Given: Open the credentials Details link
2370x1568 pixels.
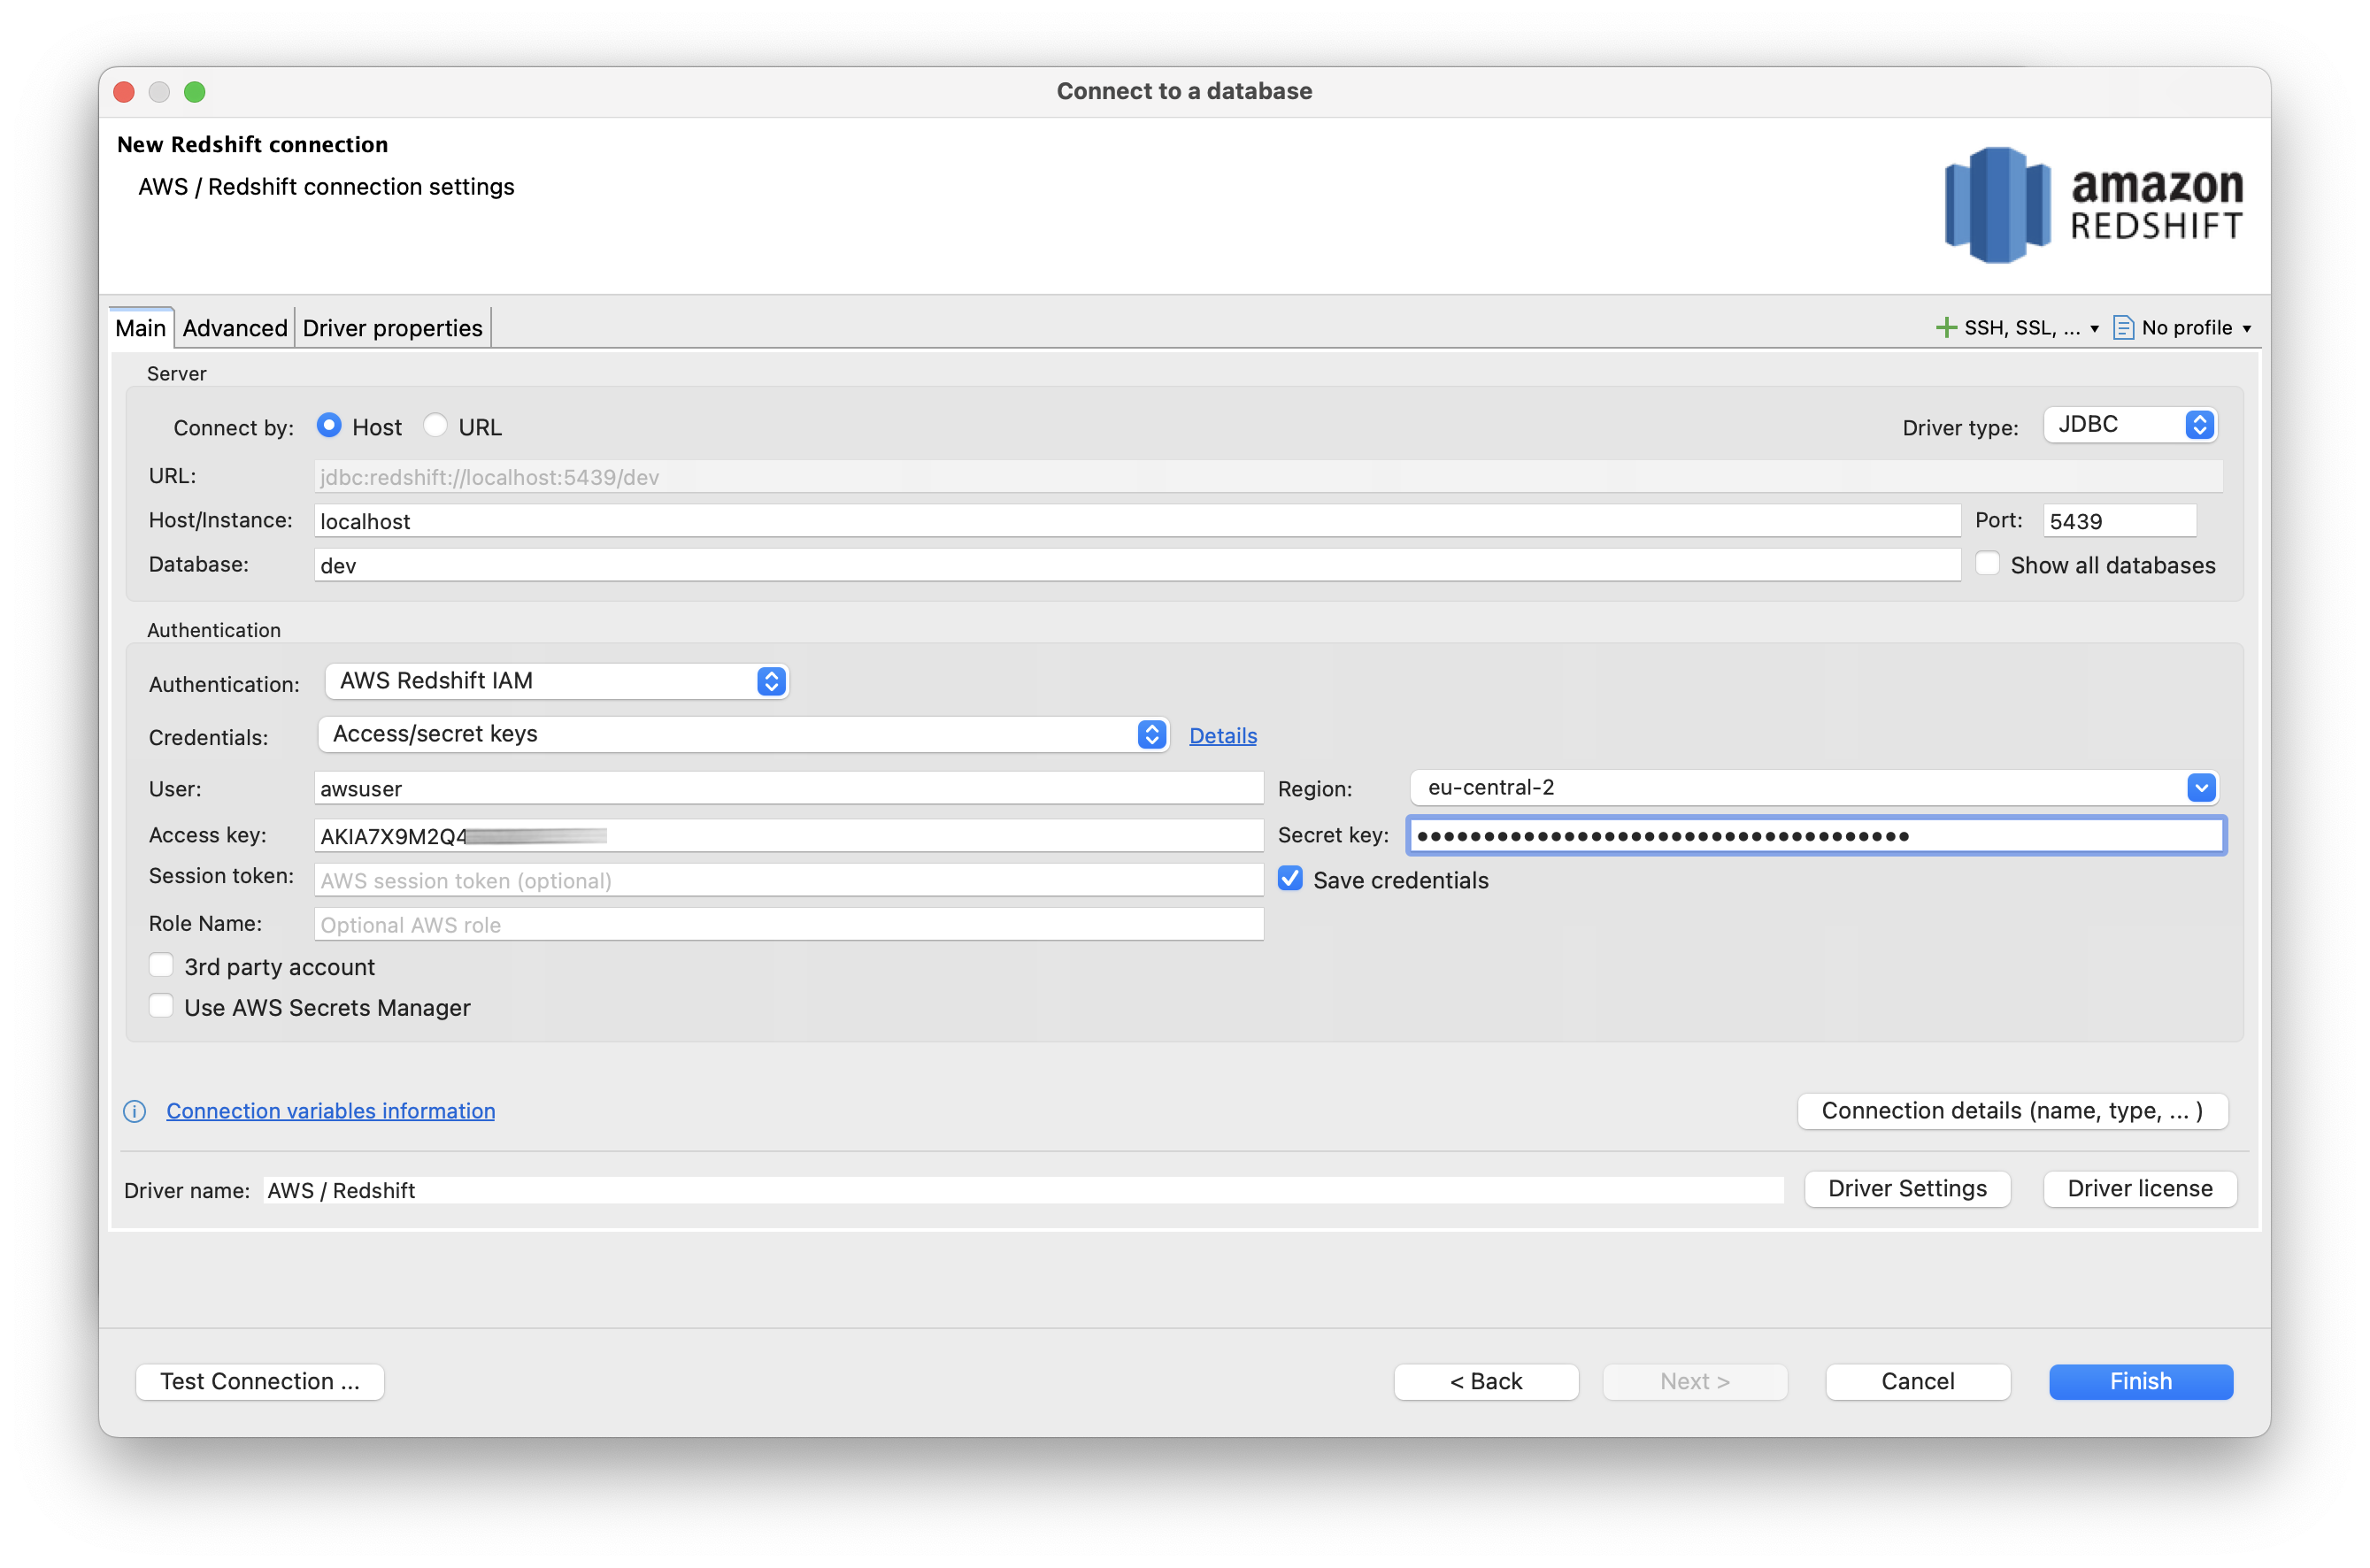Looking at the screenshot, I should [1222, 736].
